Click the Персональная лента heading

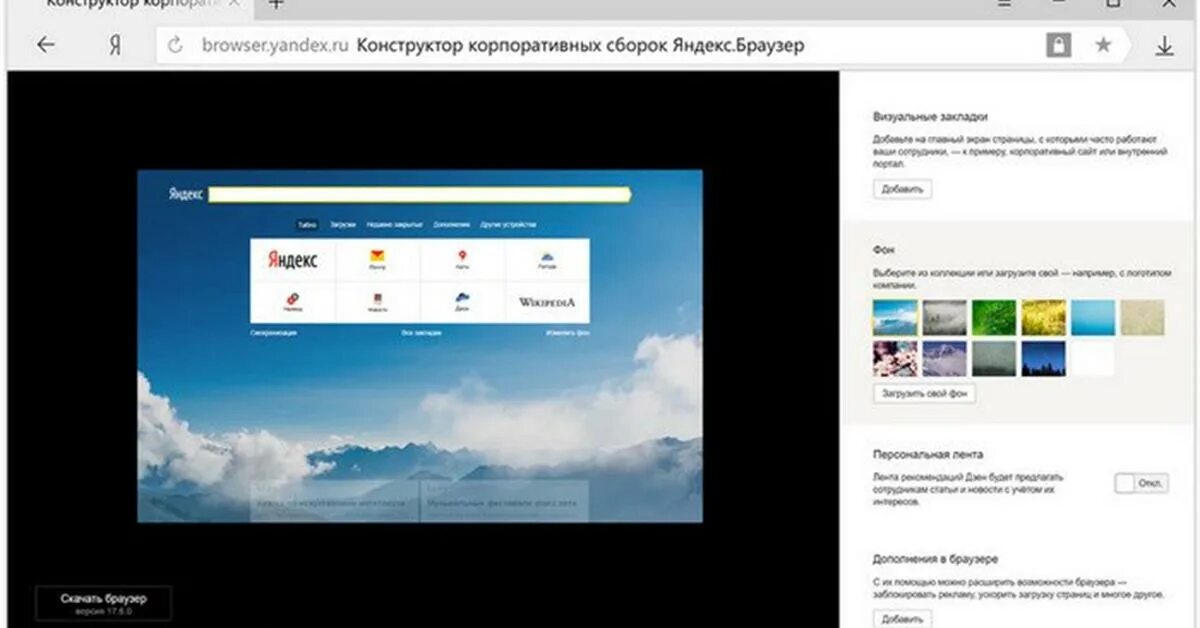tap(928, 453)
